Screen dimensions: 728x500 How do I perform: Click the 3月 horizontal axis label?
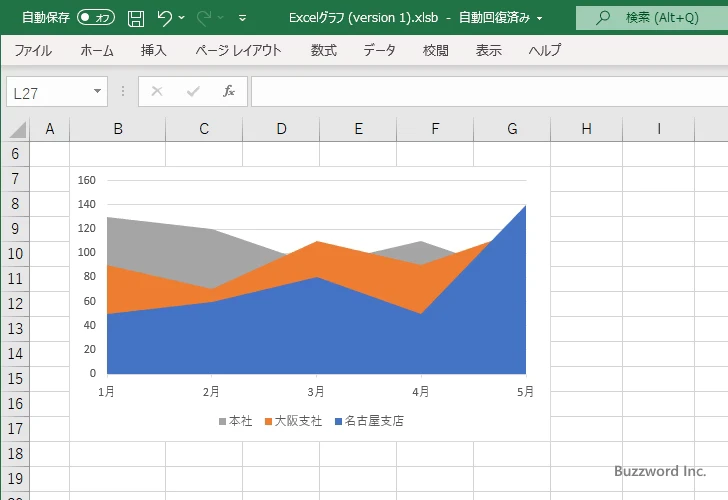pos(316,392)
